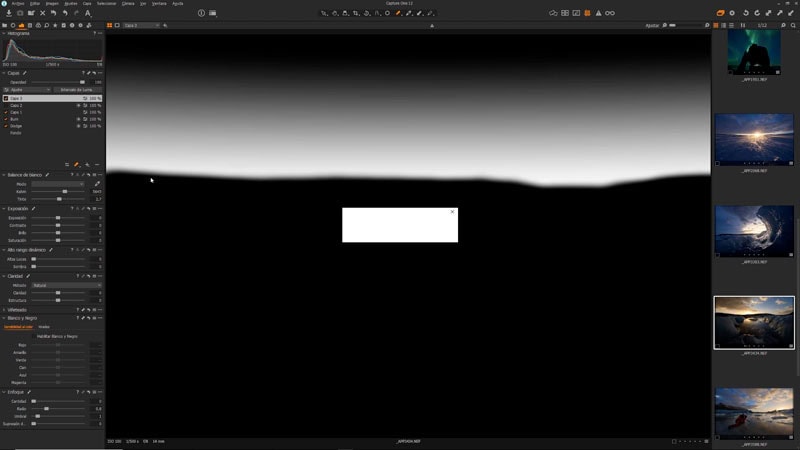Screen dimensions: 800x450
Task: Click the delete X icon in toolbar
Action: click(x=42, y=13)
